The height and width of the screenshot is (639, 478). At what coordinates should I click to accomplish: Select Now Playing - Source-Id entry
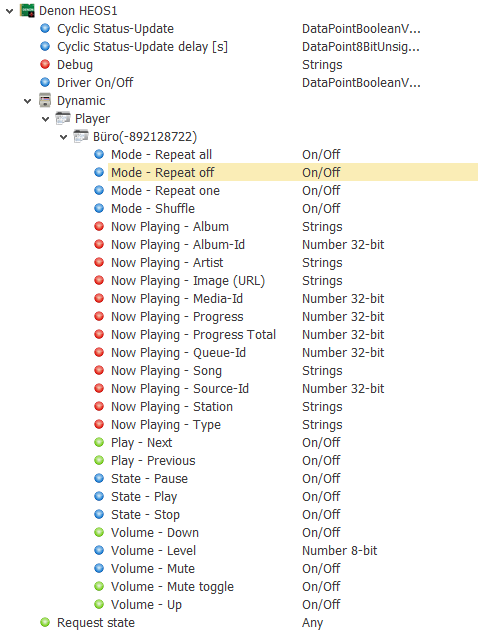click(180, 389)
